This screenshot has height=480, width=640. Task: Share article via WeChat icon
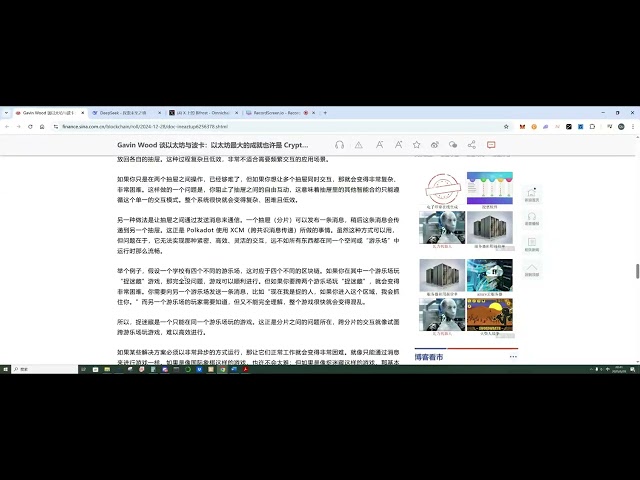point(453,144)
